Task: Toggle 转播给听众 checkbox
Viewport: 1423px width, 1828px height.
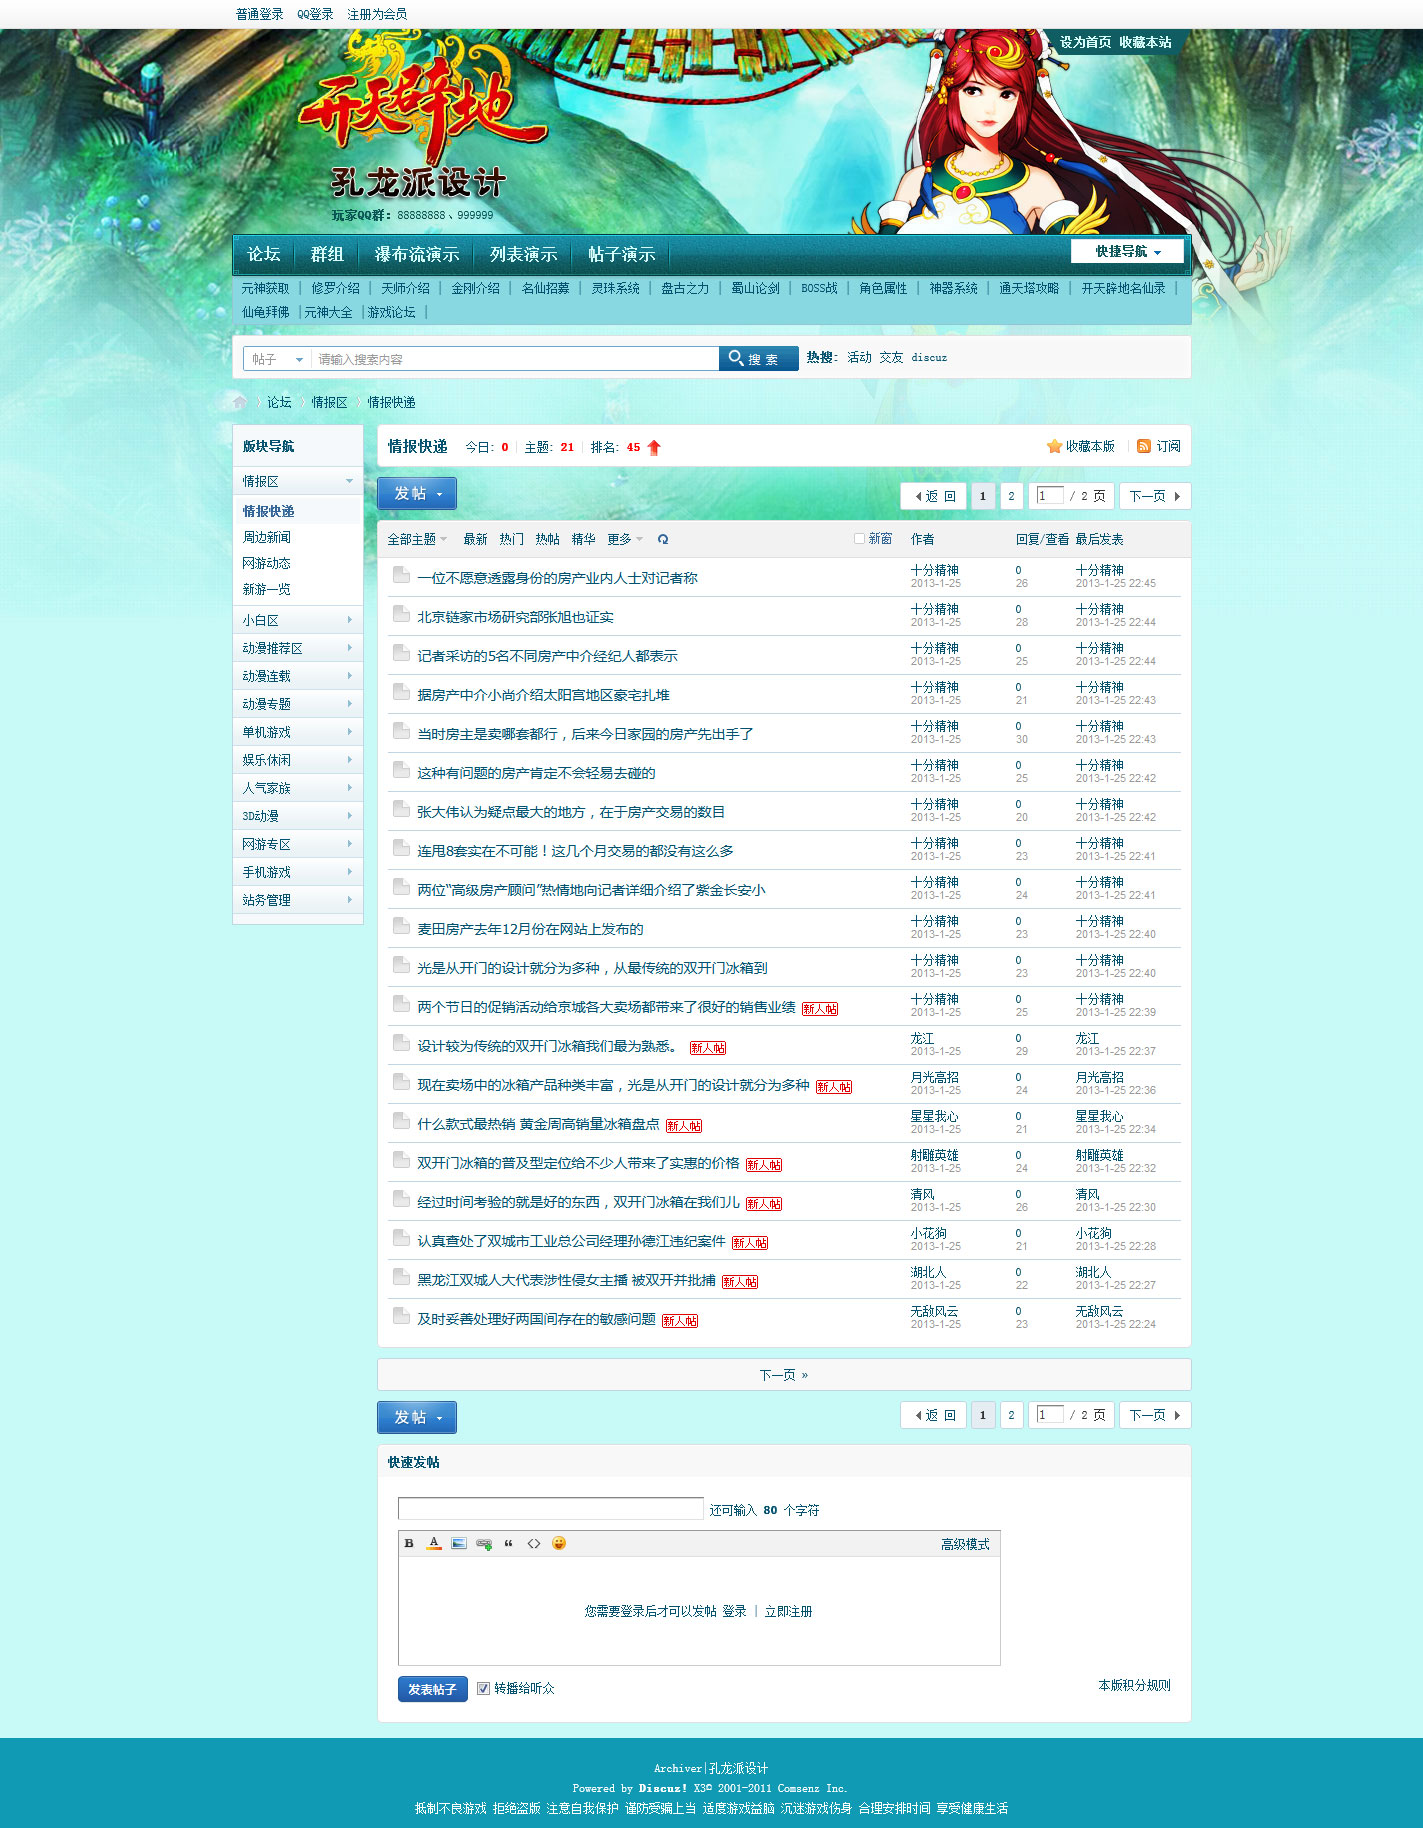Action: point(484,1688)
